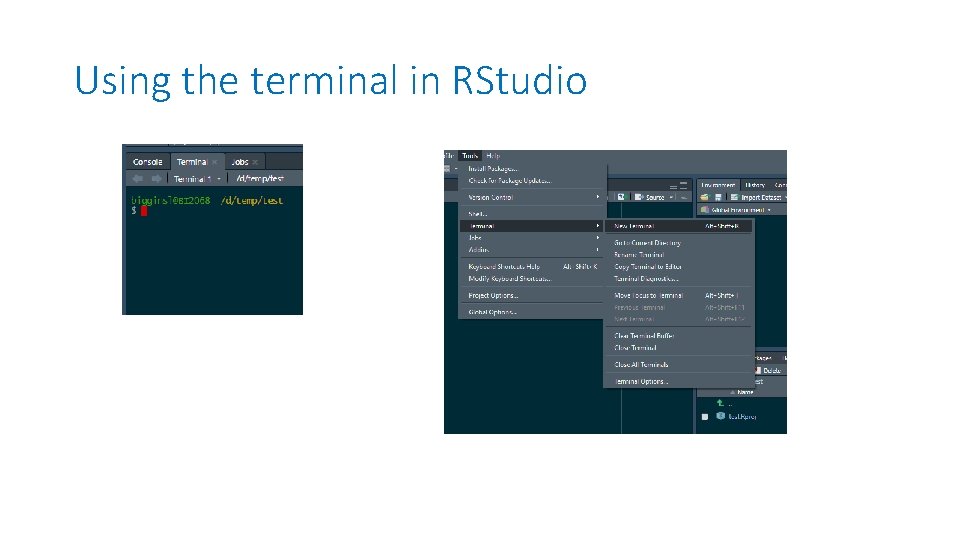Choose Check for Package Updates...
Image resolution: width=960 pixels, height=540 pixels.
[x=533, y=181]
